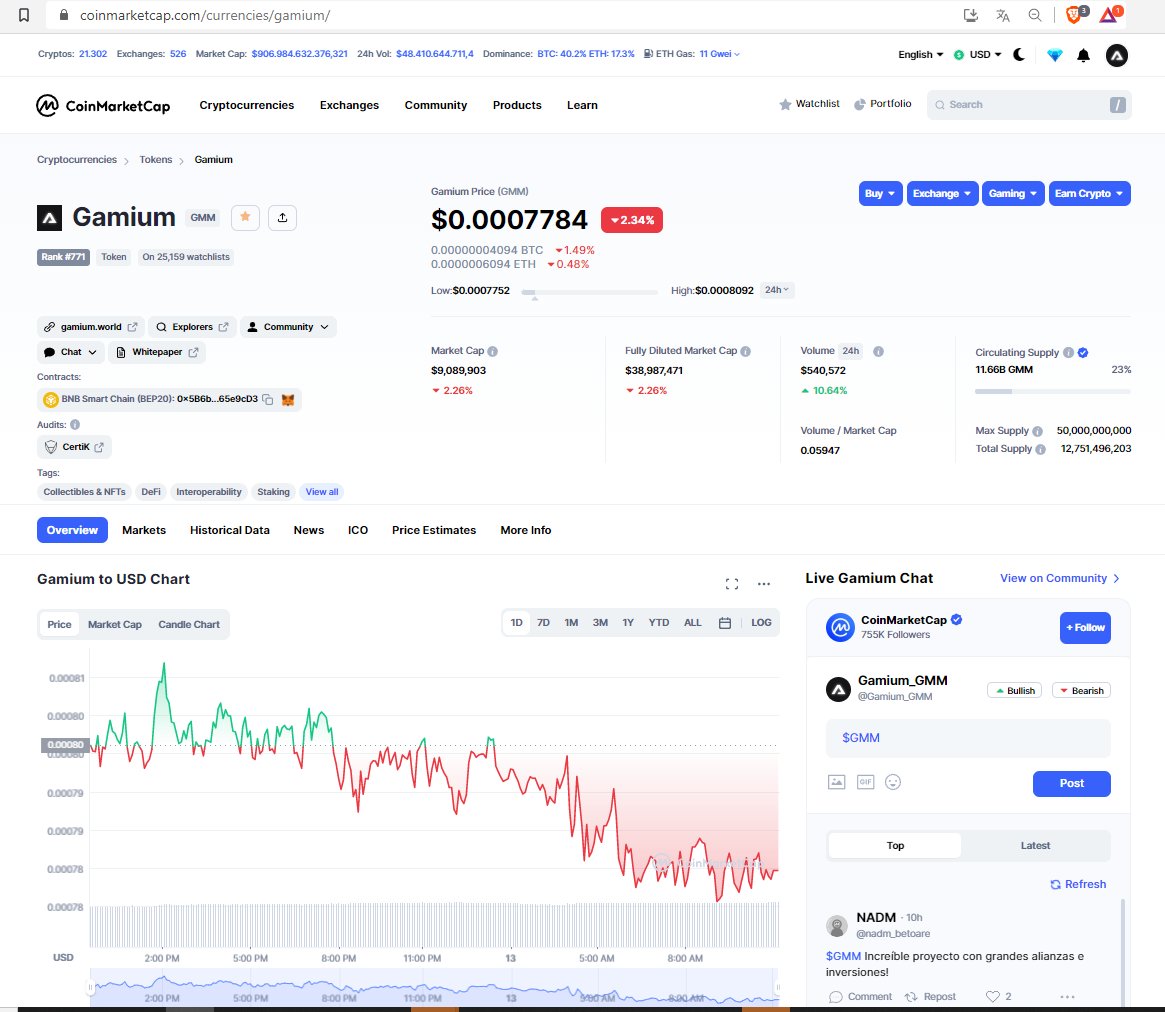Add Gamium to watchlist star button
The image size is (1165, 1012).
[245, 218]
